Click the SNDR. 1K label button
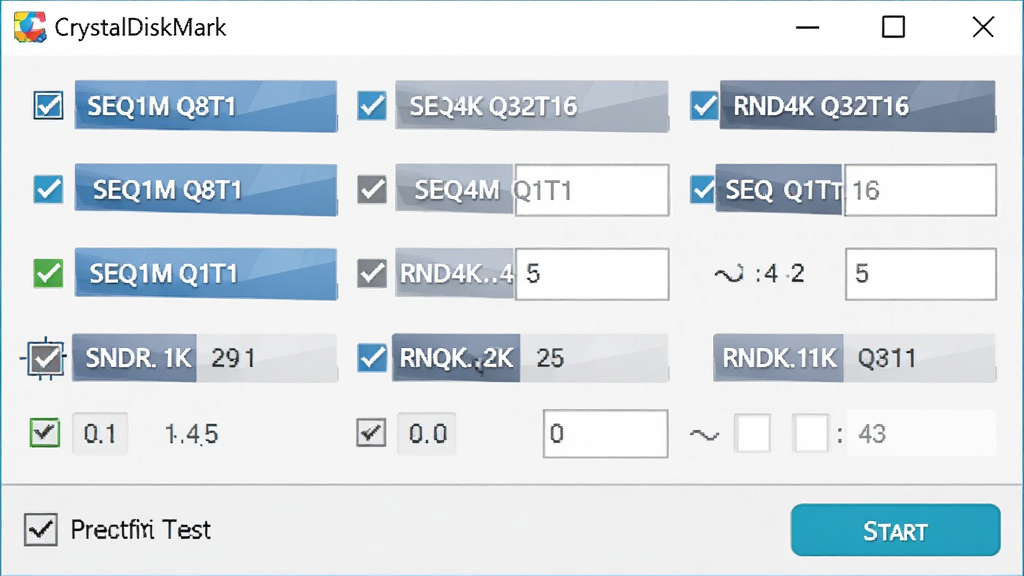Viewport: 1024px width, 576px height. 134,358
